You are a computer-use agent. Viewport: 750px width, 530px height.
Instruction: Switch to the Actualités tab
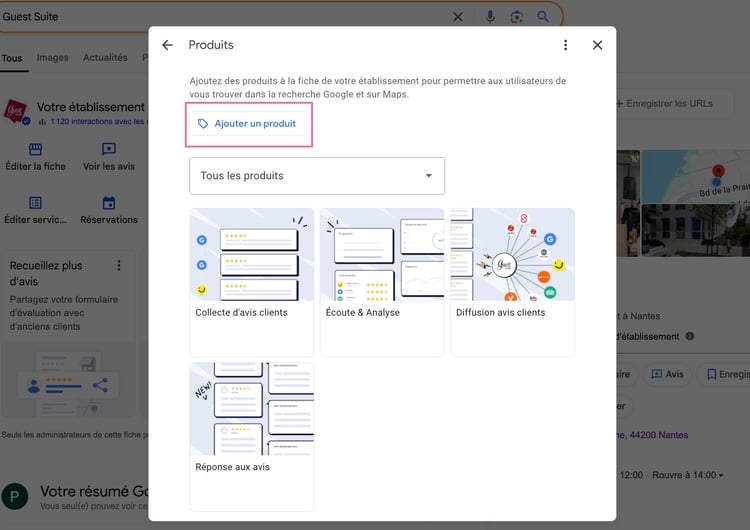click(105, 58)
